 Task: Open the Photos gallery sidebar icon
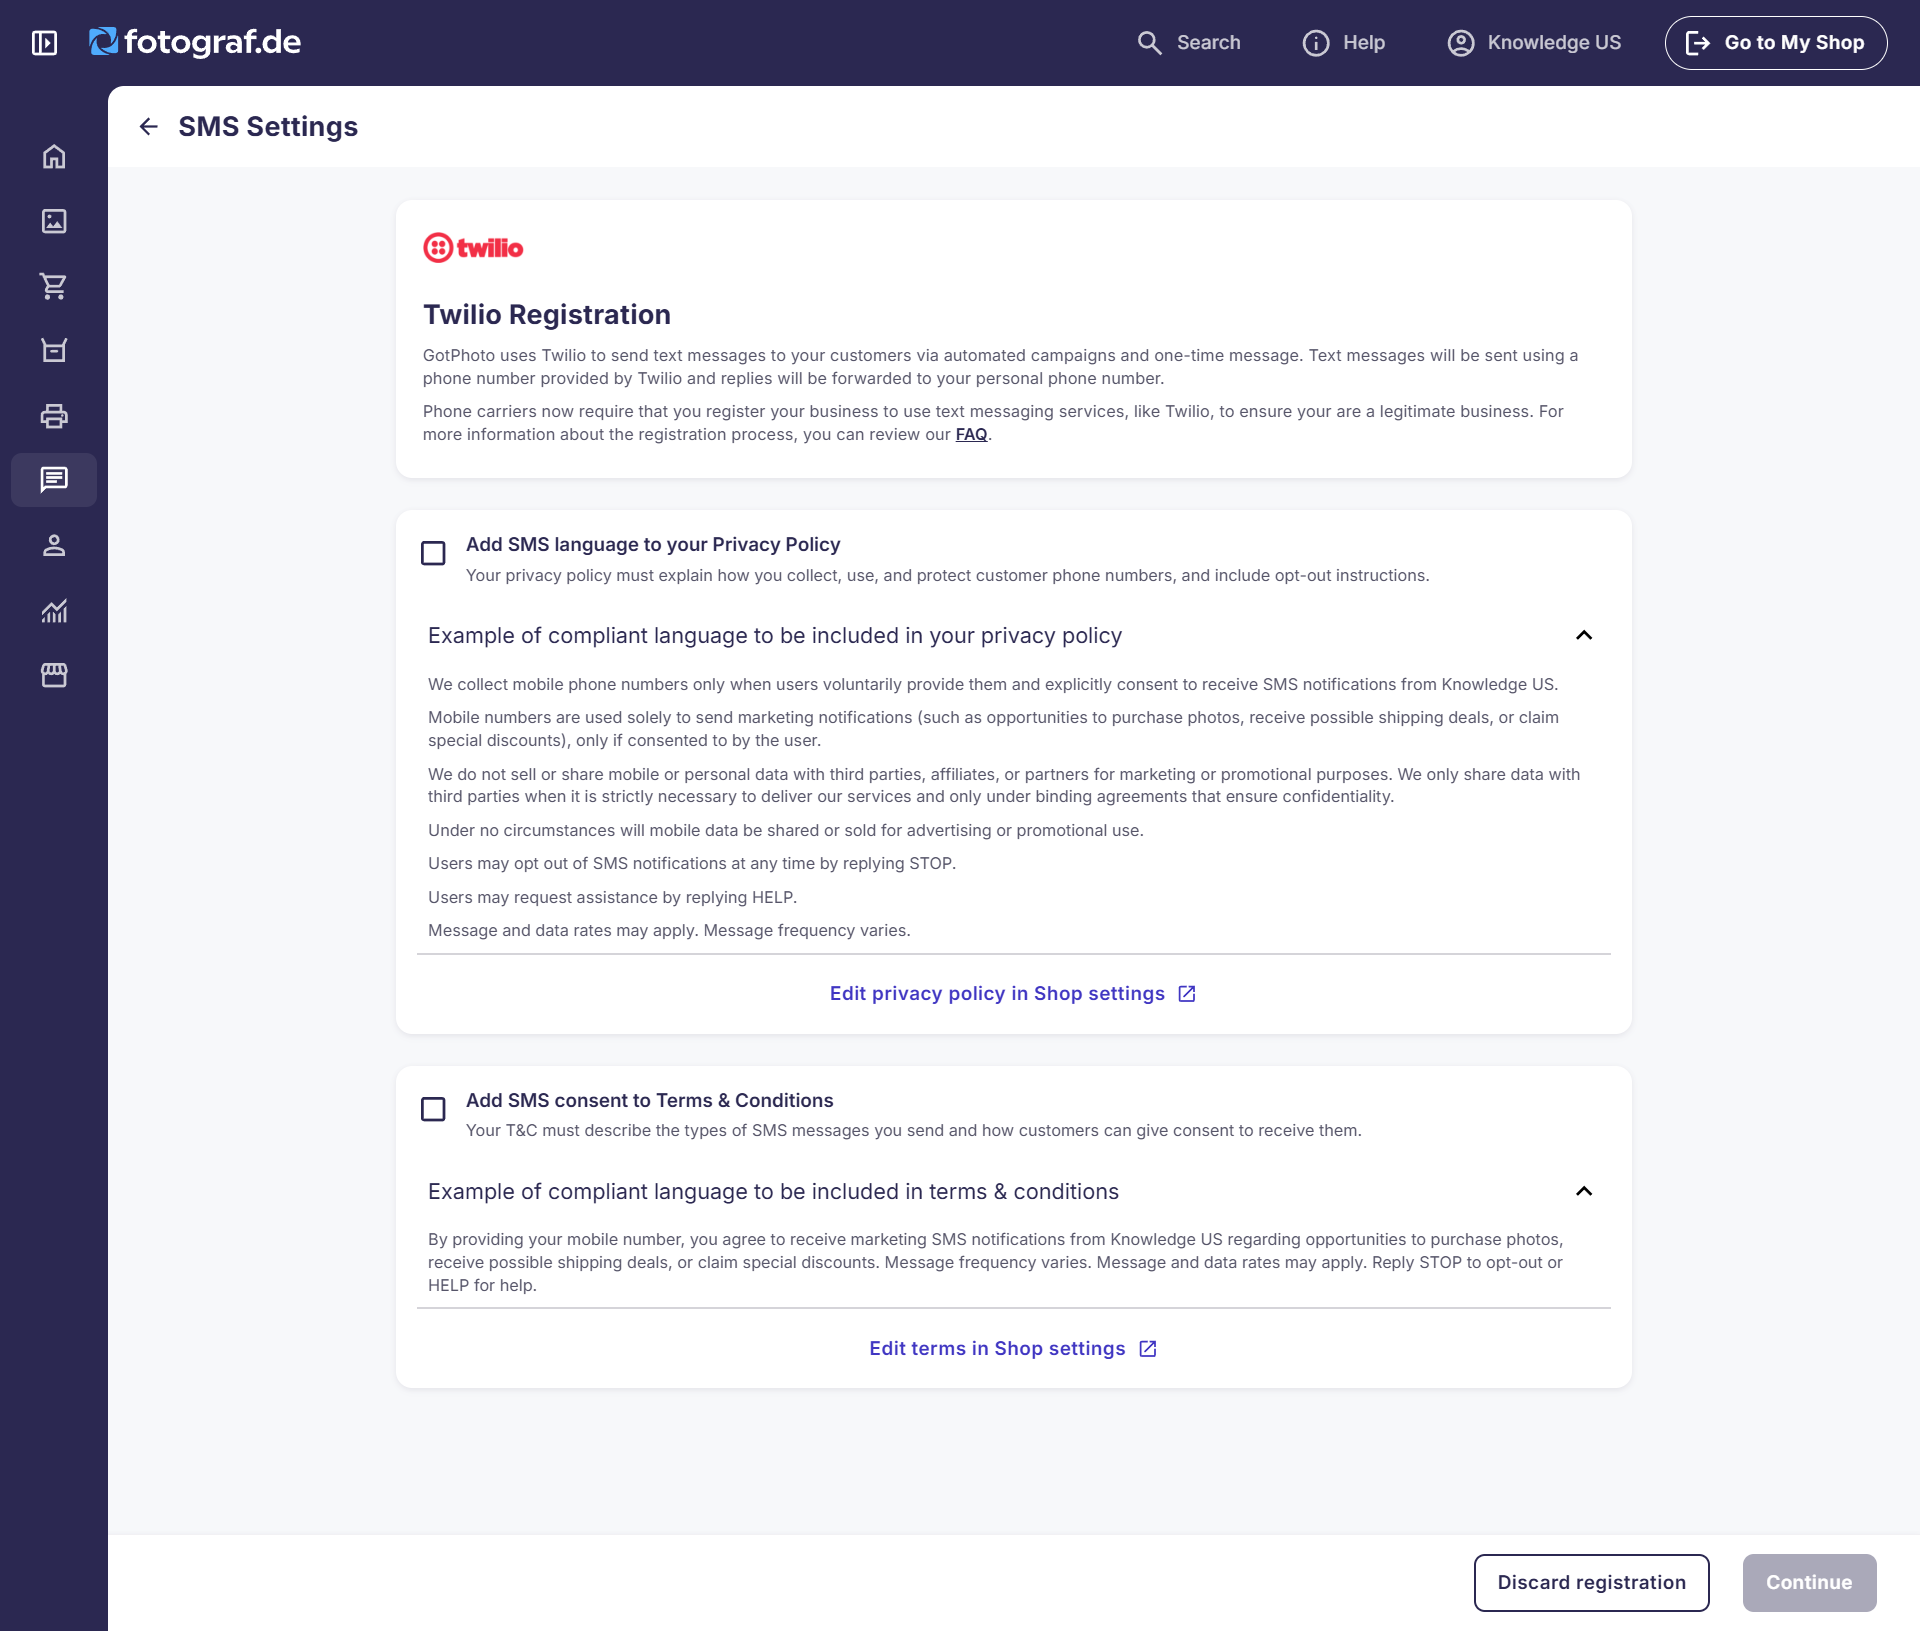tap(54, 221)
